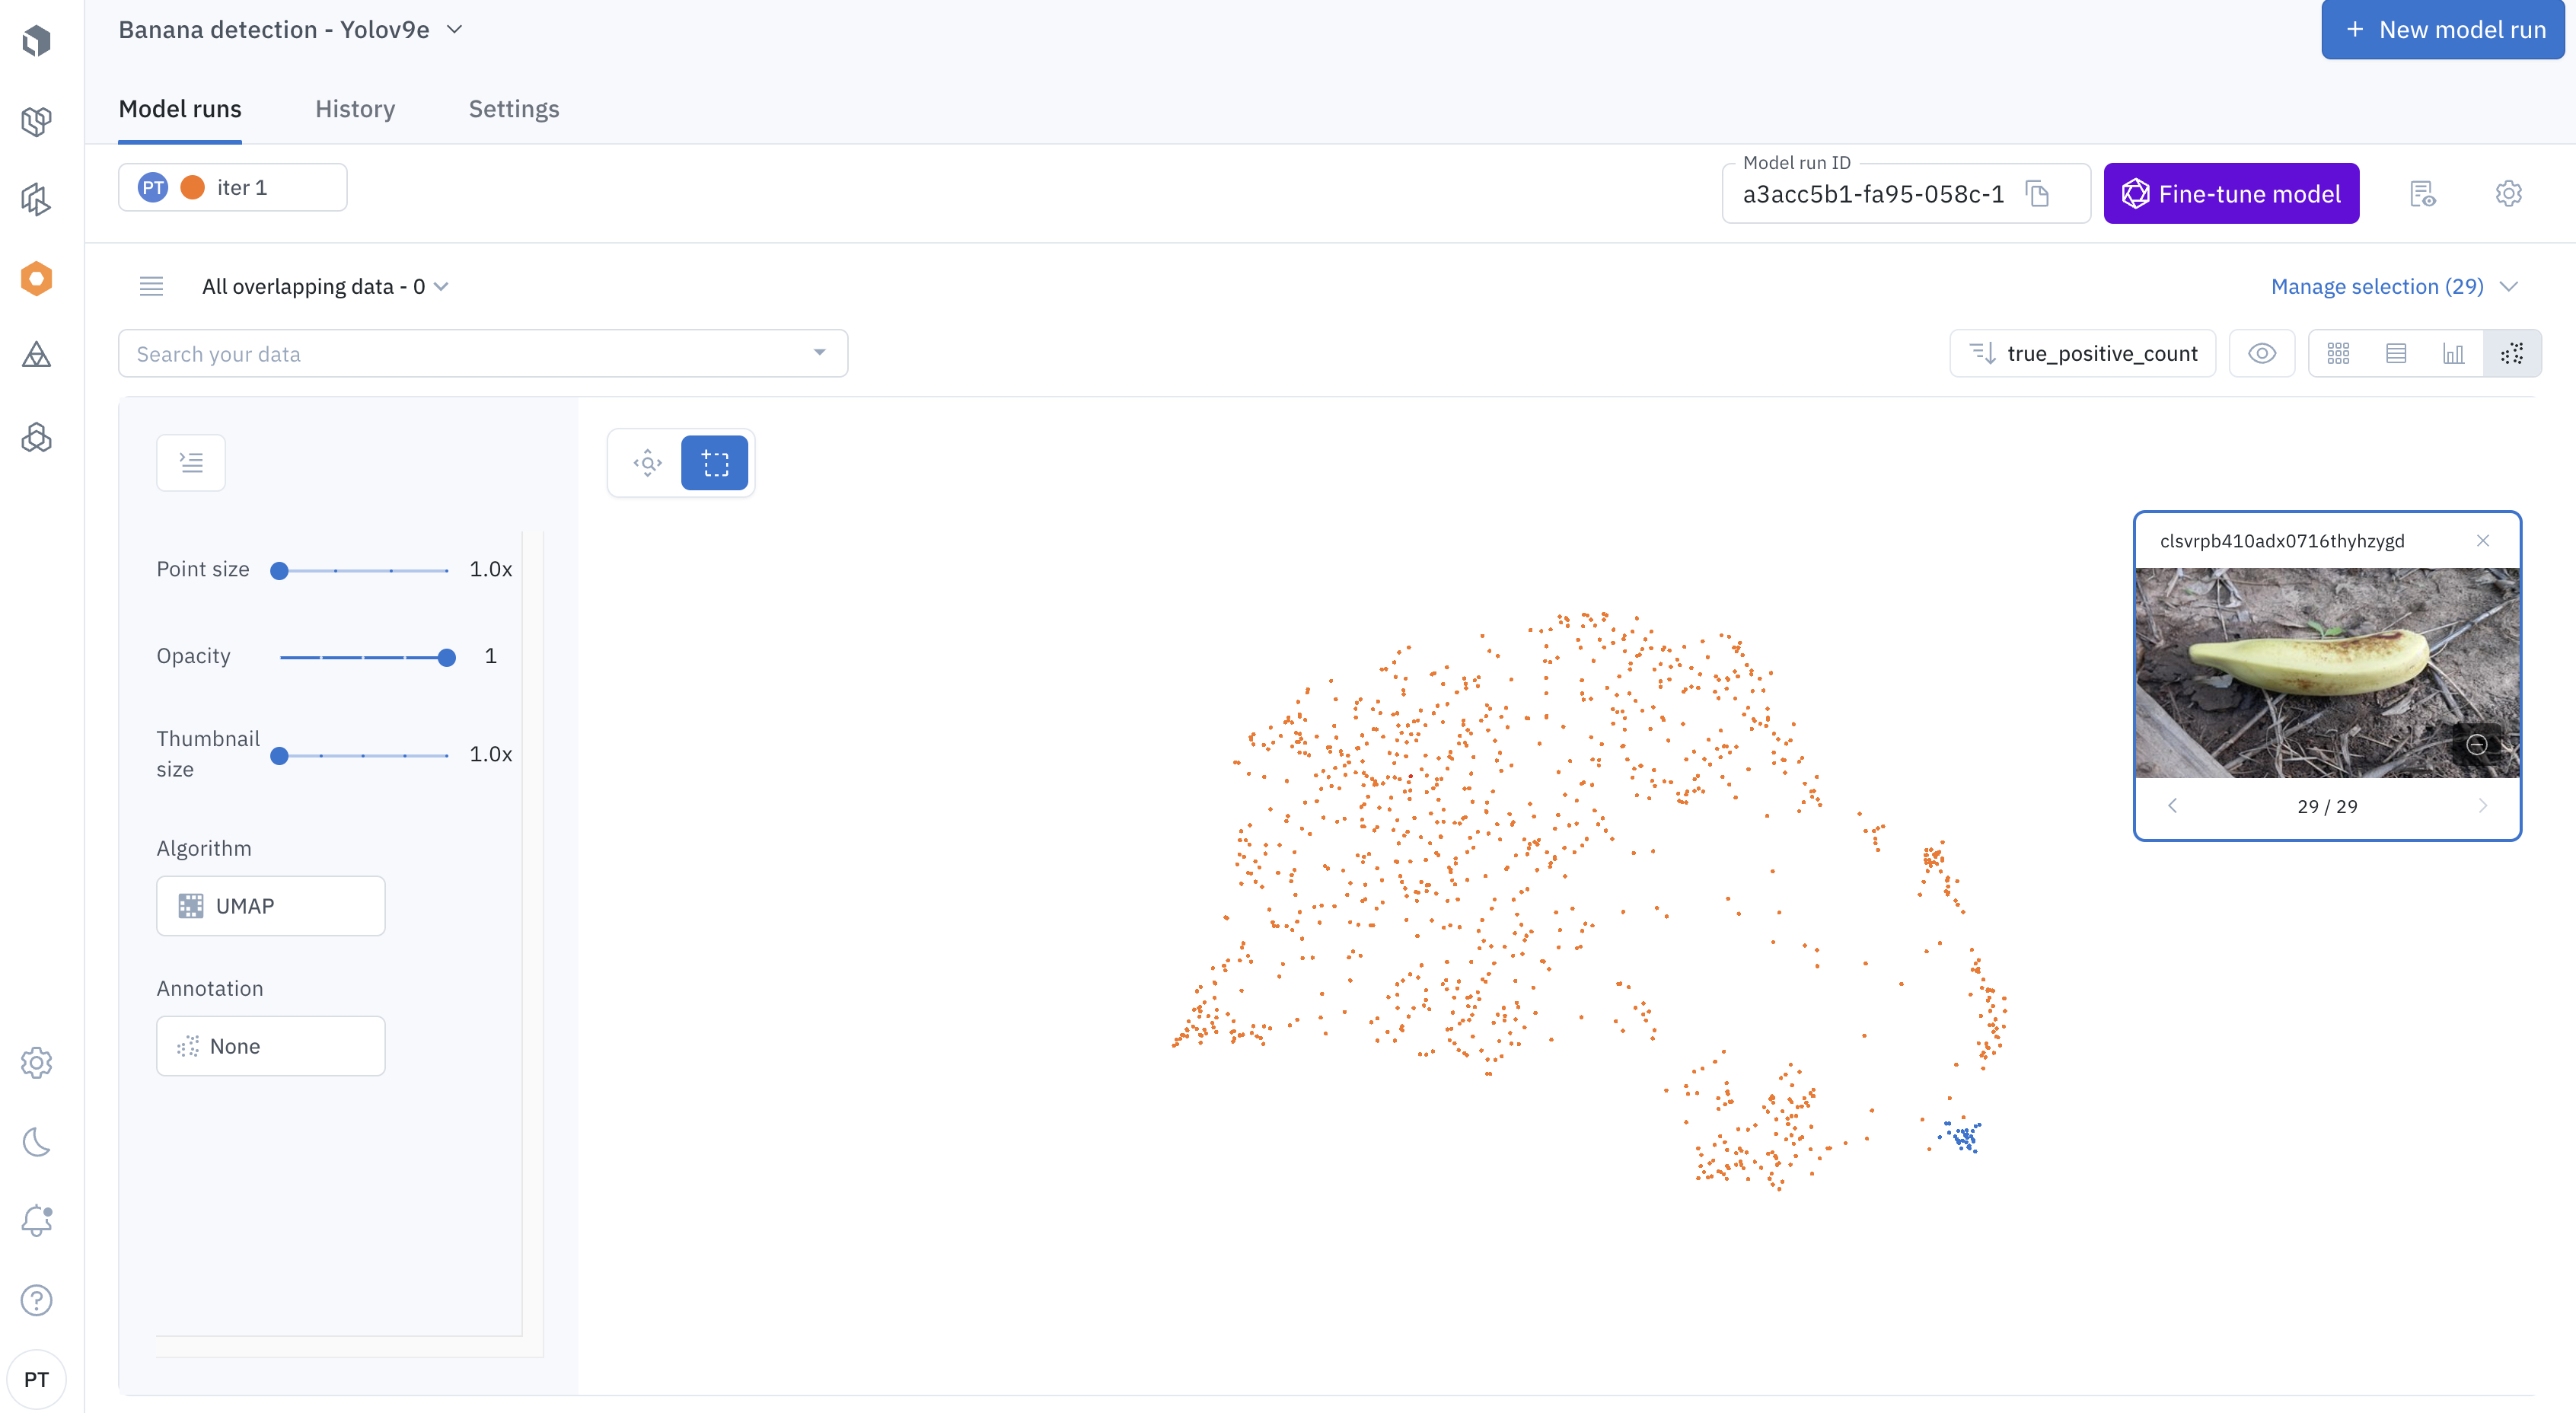Click the Search your data input field
The height and width of the screenshot is (1413, 2576).
(483, 355)
